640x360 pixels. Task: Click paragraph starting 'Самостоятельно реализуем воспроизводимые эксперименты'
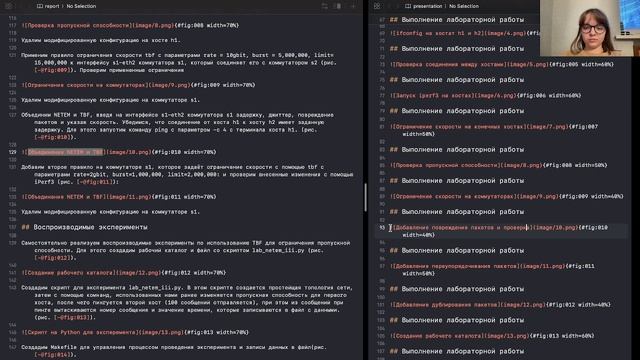tap(186, 250)
